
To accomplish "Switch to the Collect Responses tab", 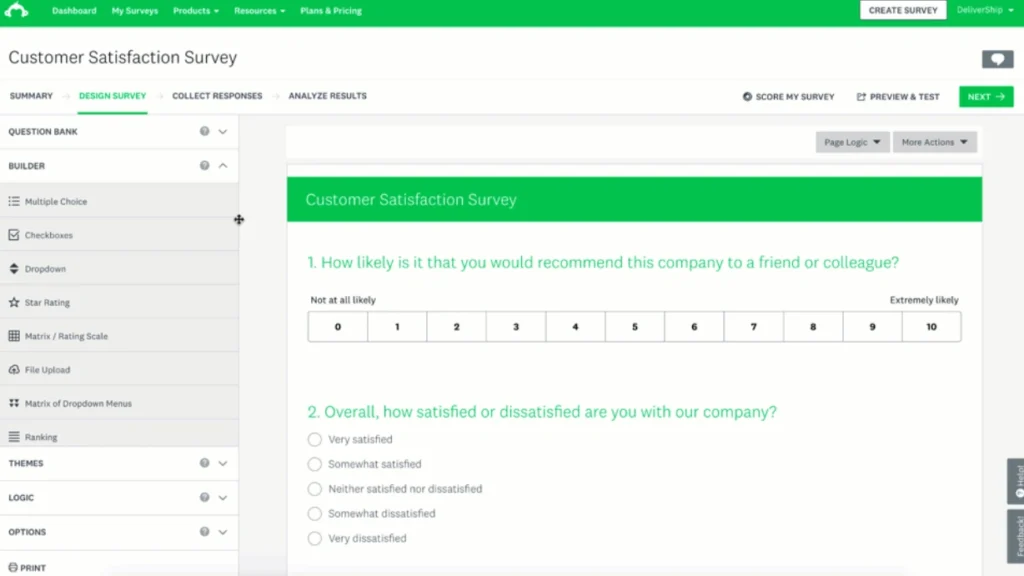I will (217, 96).
